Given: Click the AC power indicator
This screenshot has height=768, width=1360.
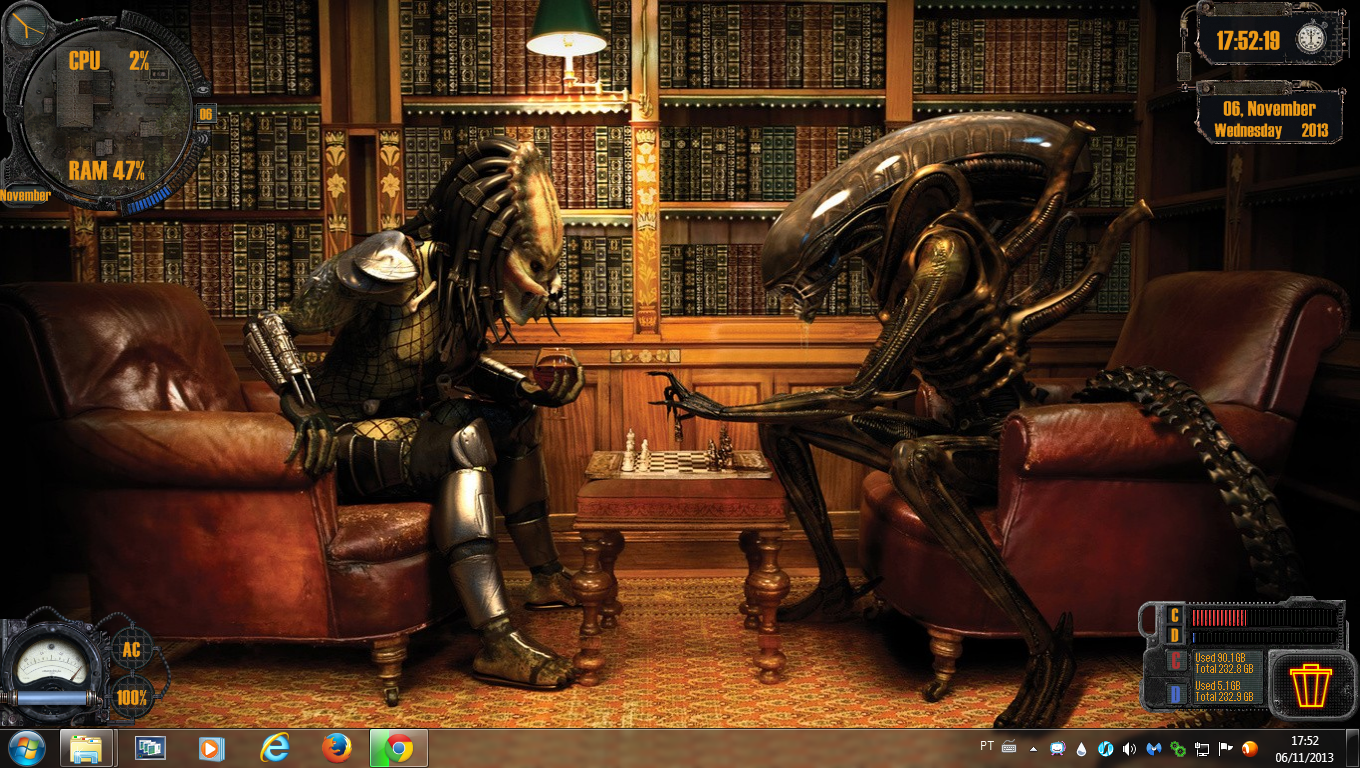Looking at the screenshot, I should pyautogui.click(x=132, y=651).
